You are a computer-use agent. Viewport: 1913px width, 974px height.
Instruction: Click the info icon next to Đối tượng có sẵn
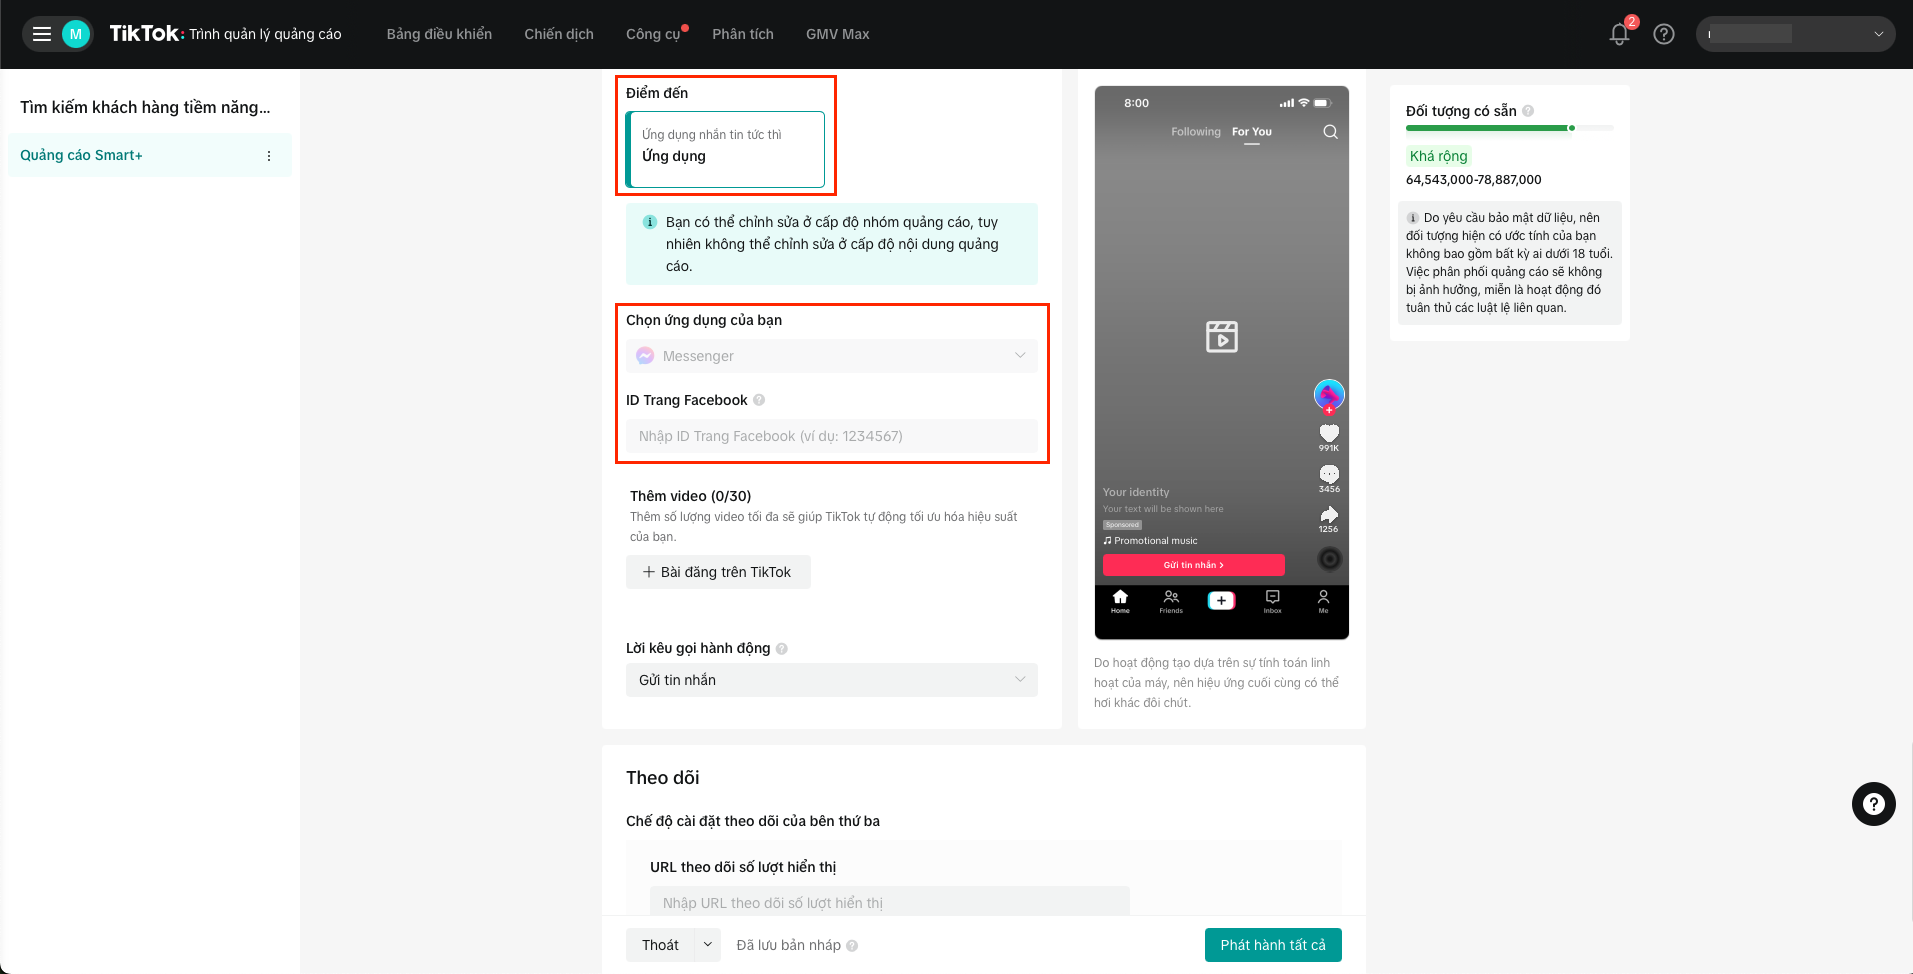(x=1528, y=111)
